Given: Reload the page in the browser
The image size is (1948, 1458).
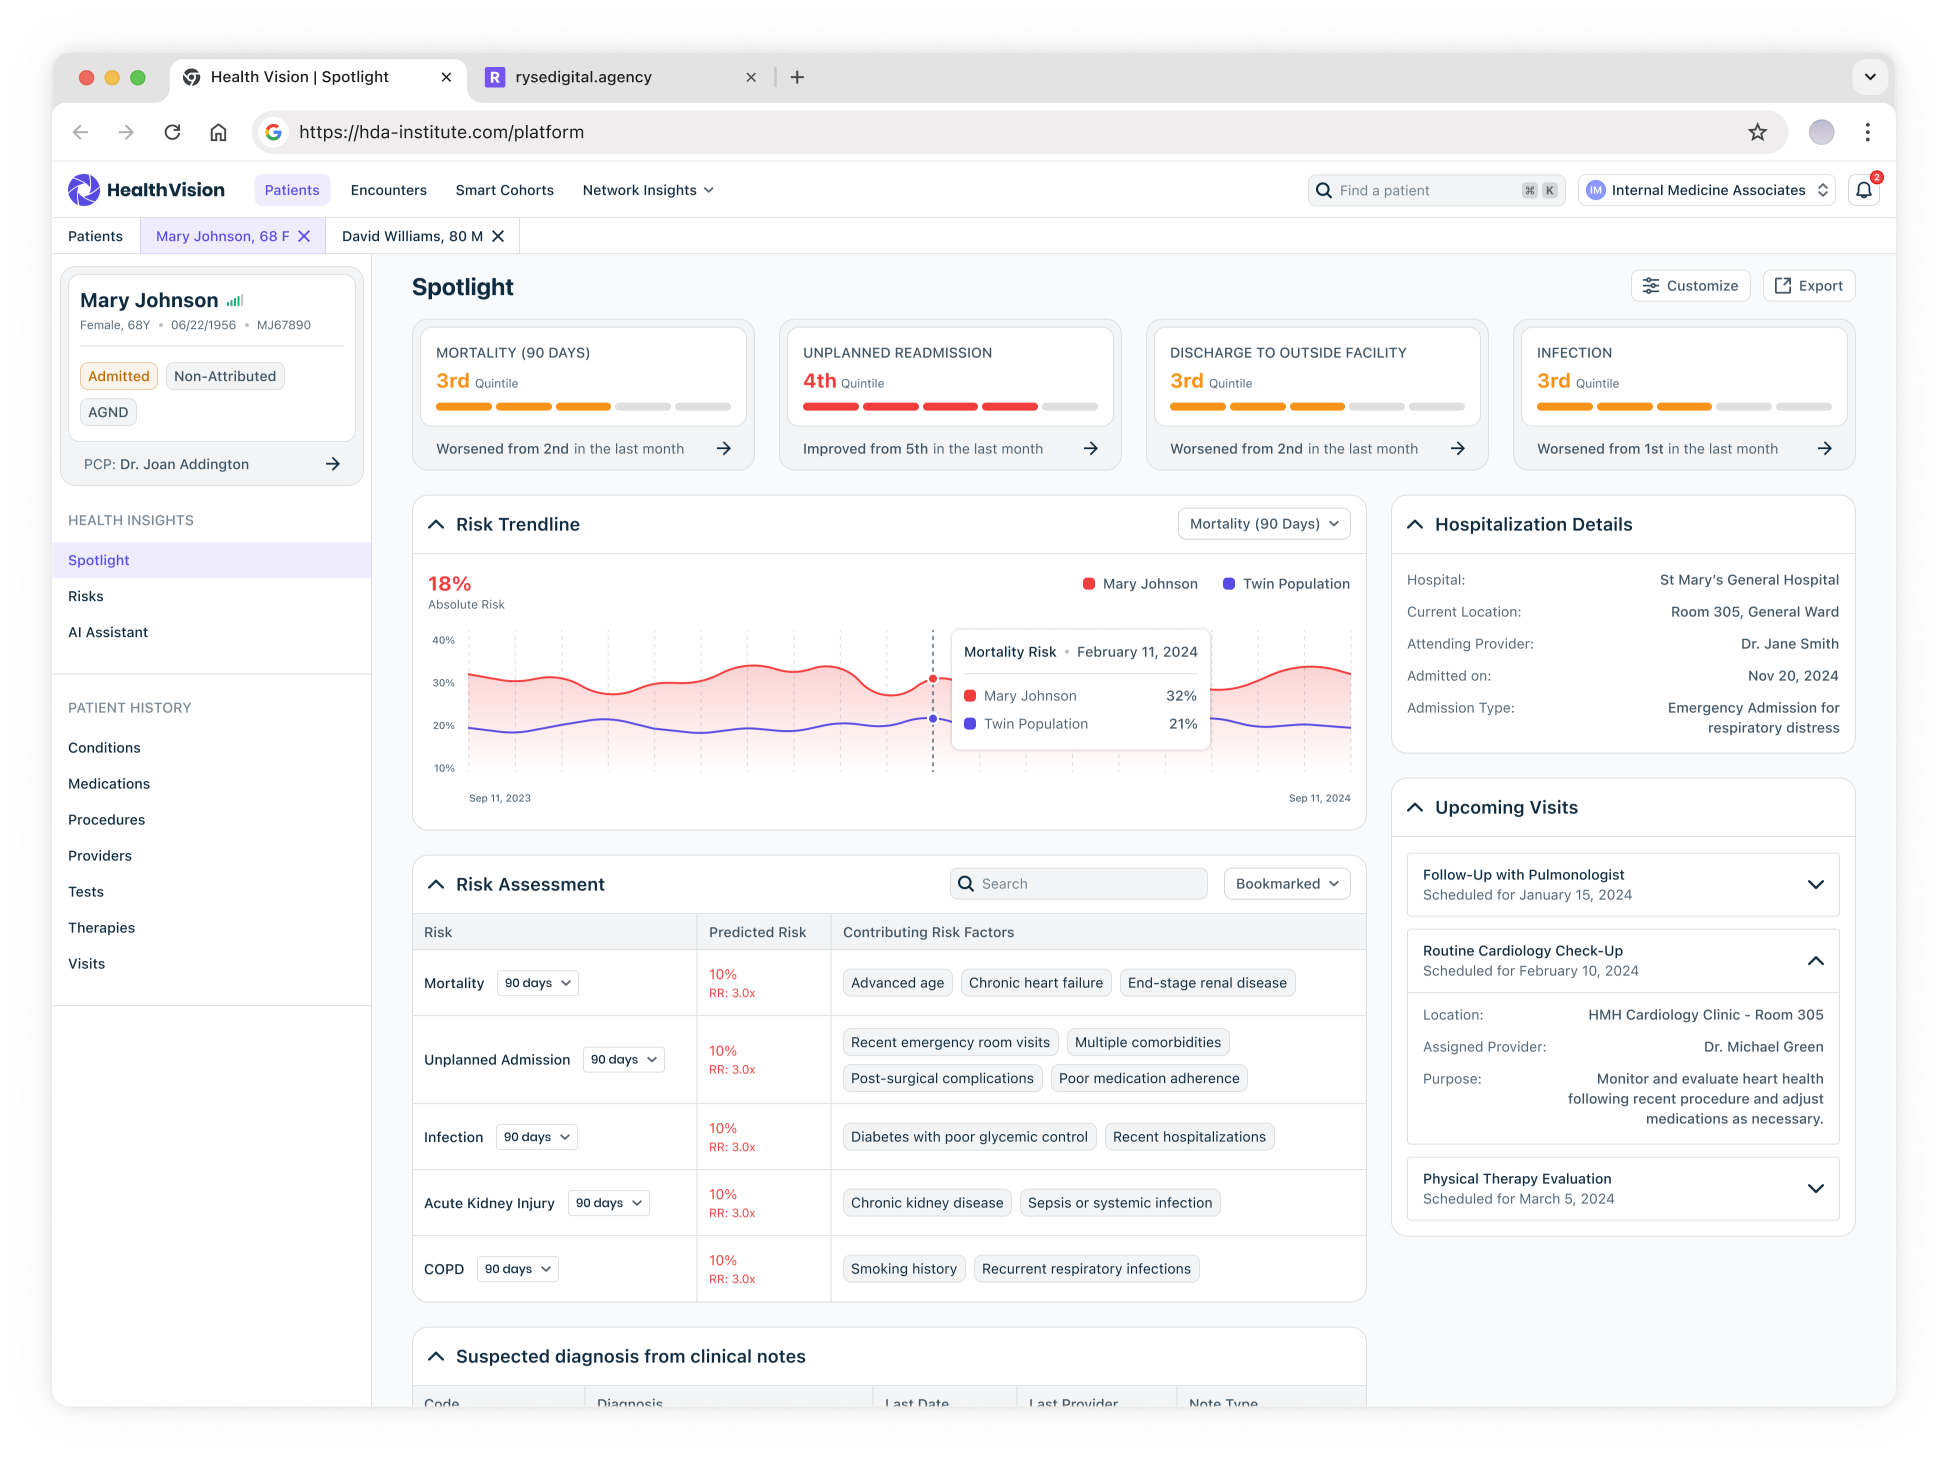Looking at the screenshot, I should coord(172,132).
